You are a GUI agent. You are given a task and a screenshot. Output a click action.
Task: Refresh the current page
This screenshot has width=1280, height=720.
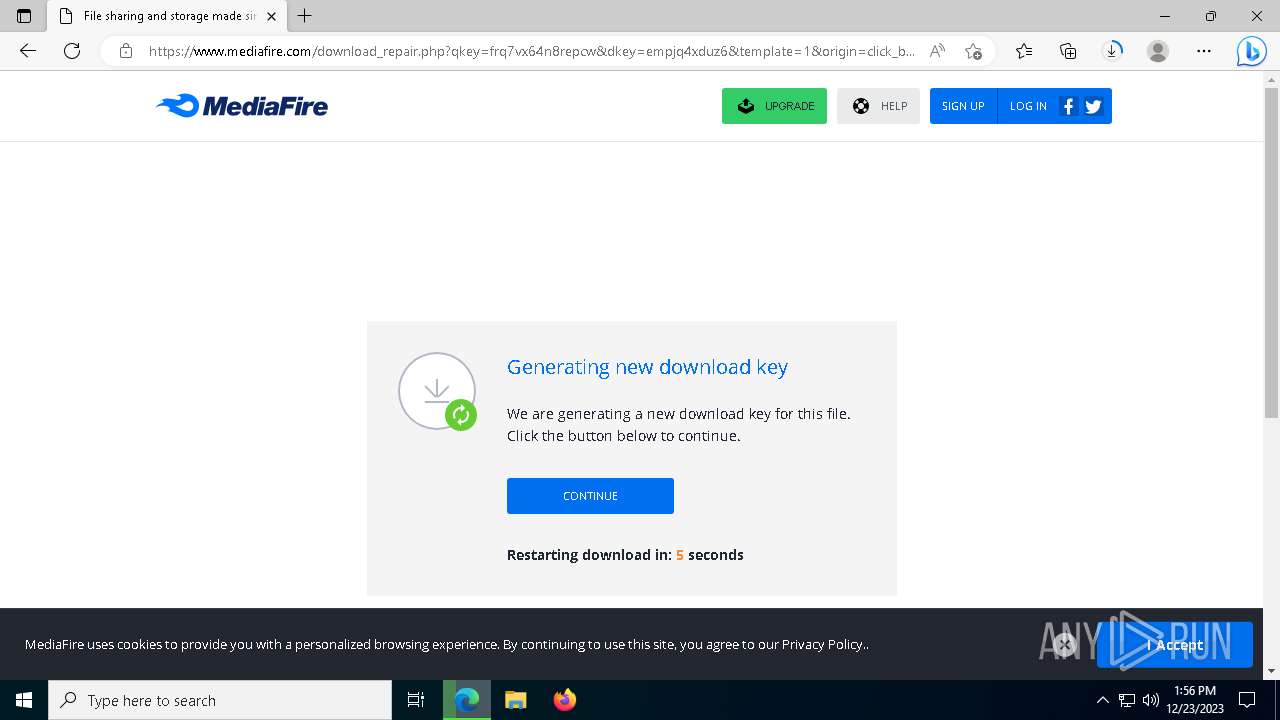coord(72,51)
